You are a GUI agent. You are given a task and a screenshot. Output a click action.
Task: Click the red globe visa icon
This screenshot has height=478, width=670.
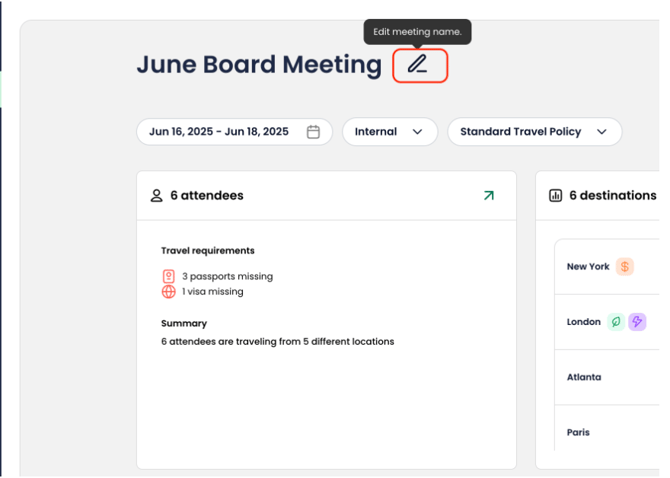pos(168,291)
